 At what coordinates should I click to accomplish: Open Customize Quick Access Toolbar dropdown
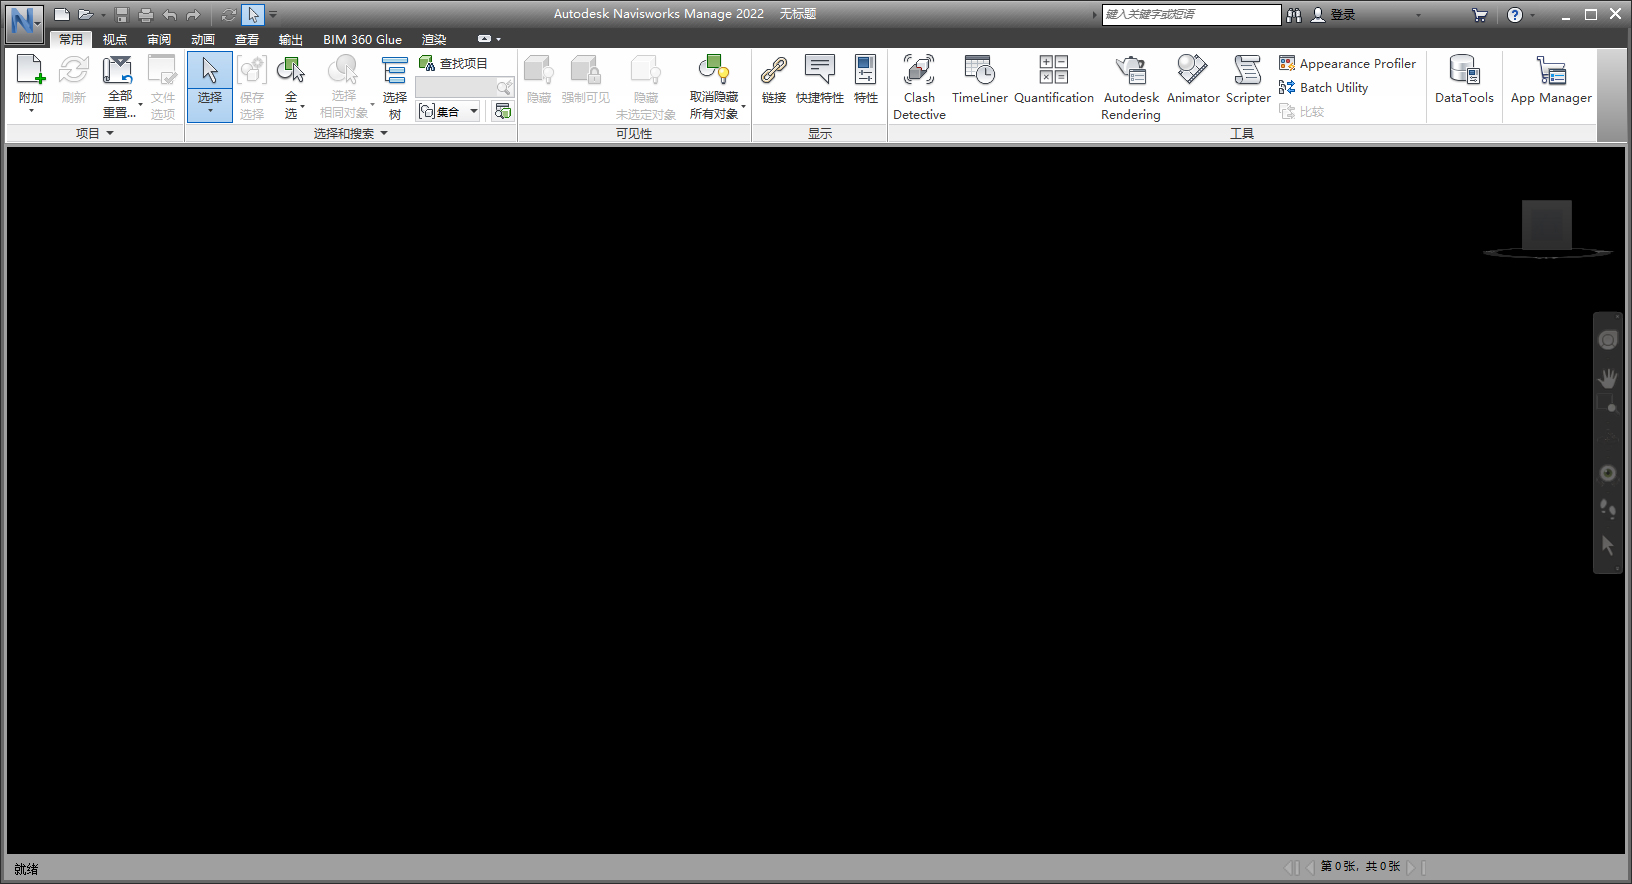click(273, 15)
